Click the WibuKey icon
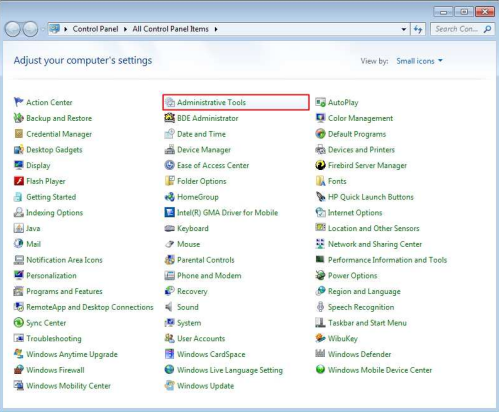The height and width of the screenshot is (412, 499). click(320, 339)
